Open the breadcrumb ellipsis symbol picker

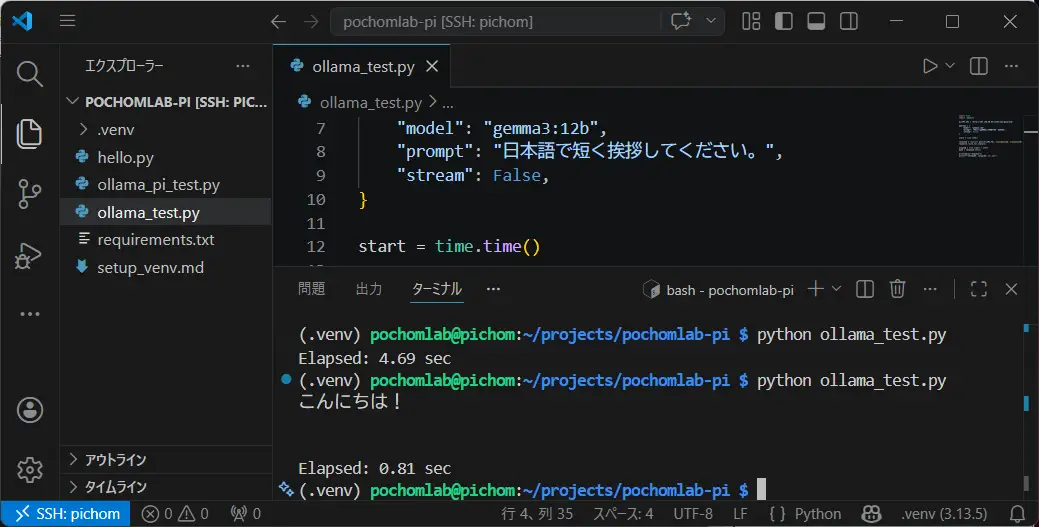click(448, 103)
